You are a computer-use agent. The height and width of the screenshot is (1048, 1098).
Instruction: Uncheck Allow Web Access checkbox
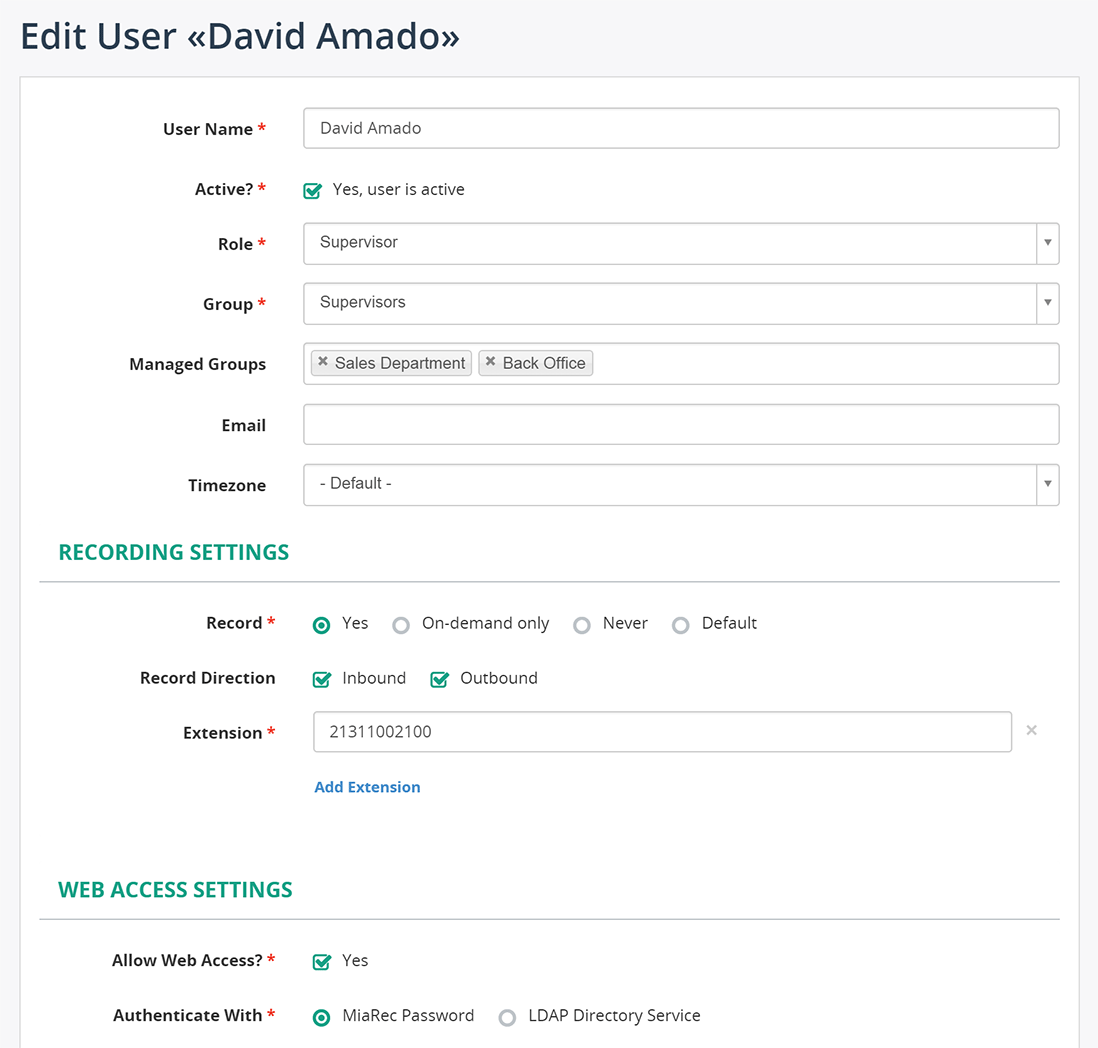click(x=322, y=961)
